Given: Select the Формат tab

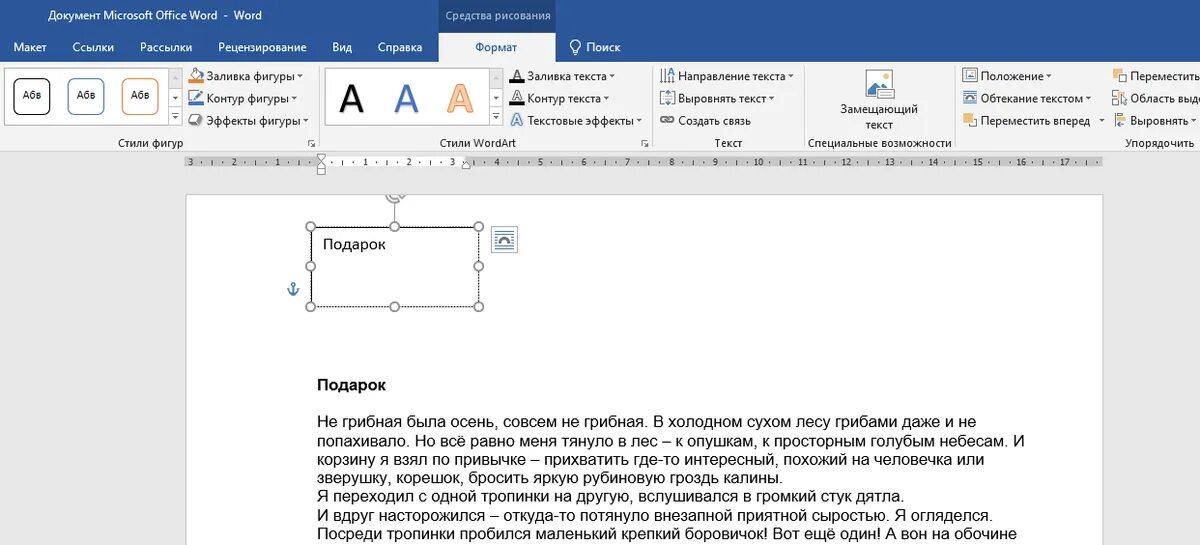Looking at the screenshot, I should [497, 47].
